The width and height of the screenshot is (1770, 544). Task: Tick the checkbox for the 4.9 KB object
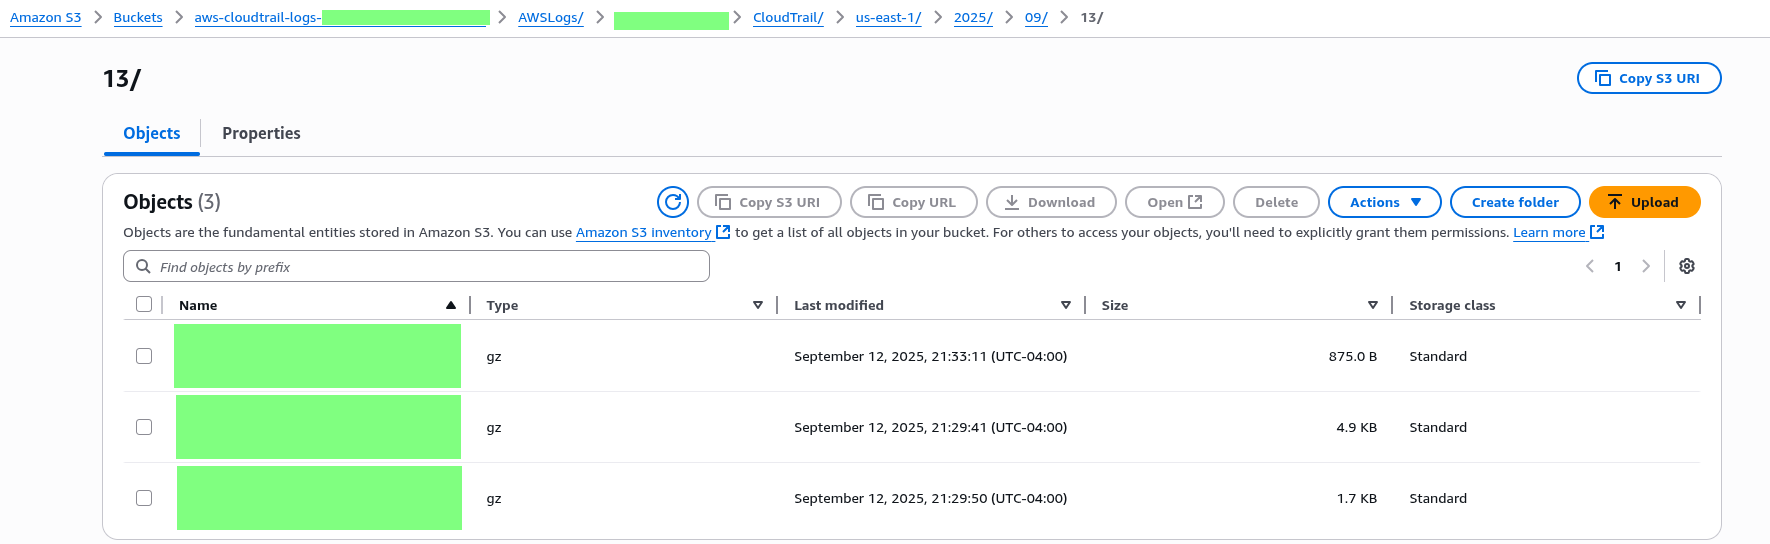tap(144, 427)
